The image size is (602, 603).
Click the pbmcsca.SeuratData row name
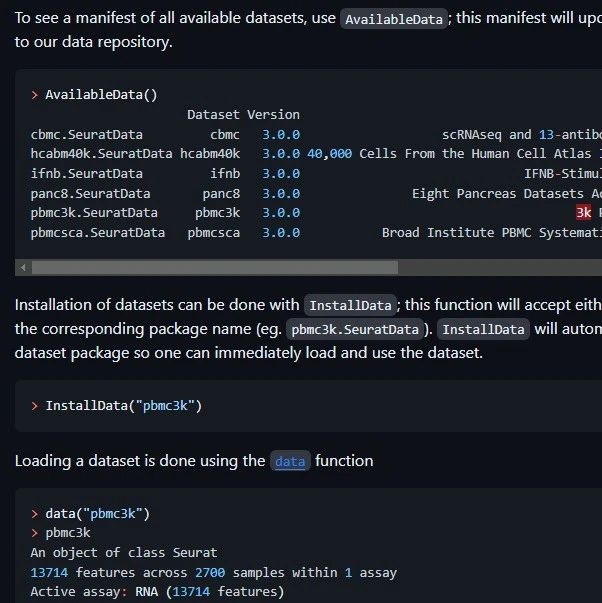(98, 233)
